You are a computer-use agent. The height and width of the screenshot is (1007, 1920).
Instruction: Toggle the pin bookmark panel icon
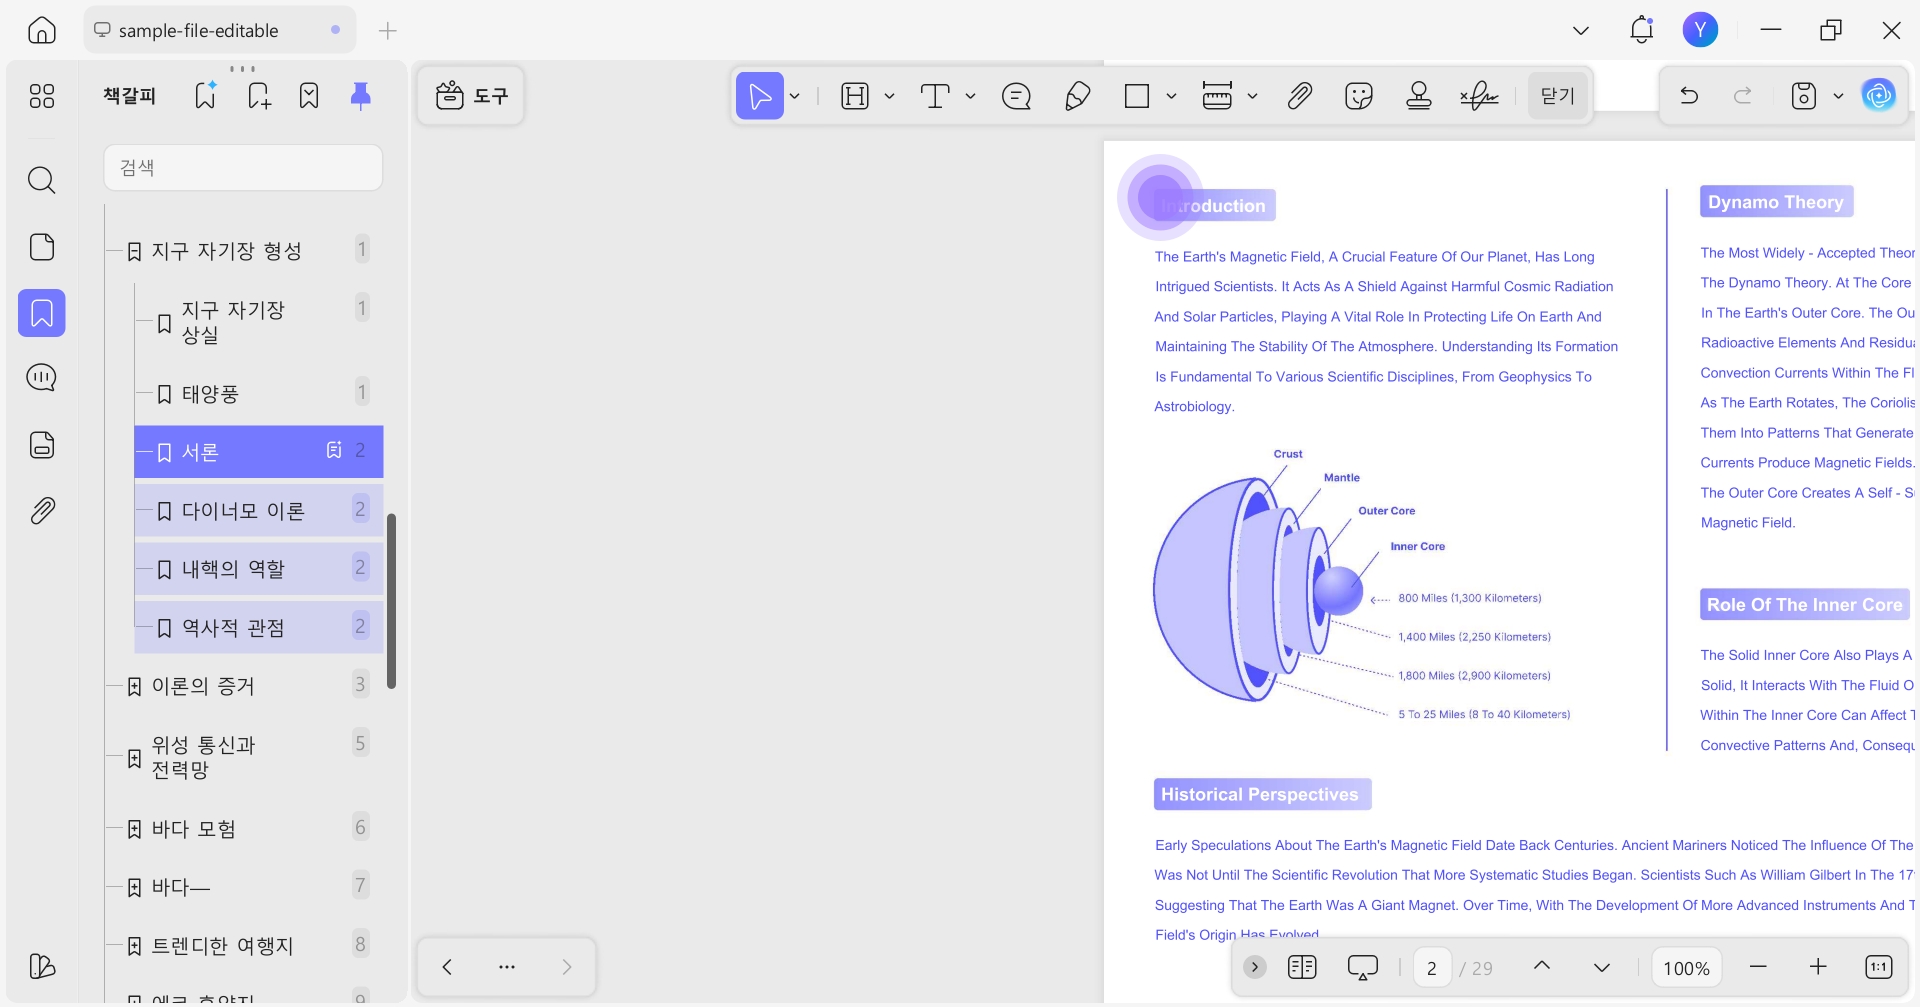pos(361,95)
